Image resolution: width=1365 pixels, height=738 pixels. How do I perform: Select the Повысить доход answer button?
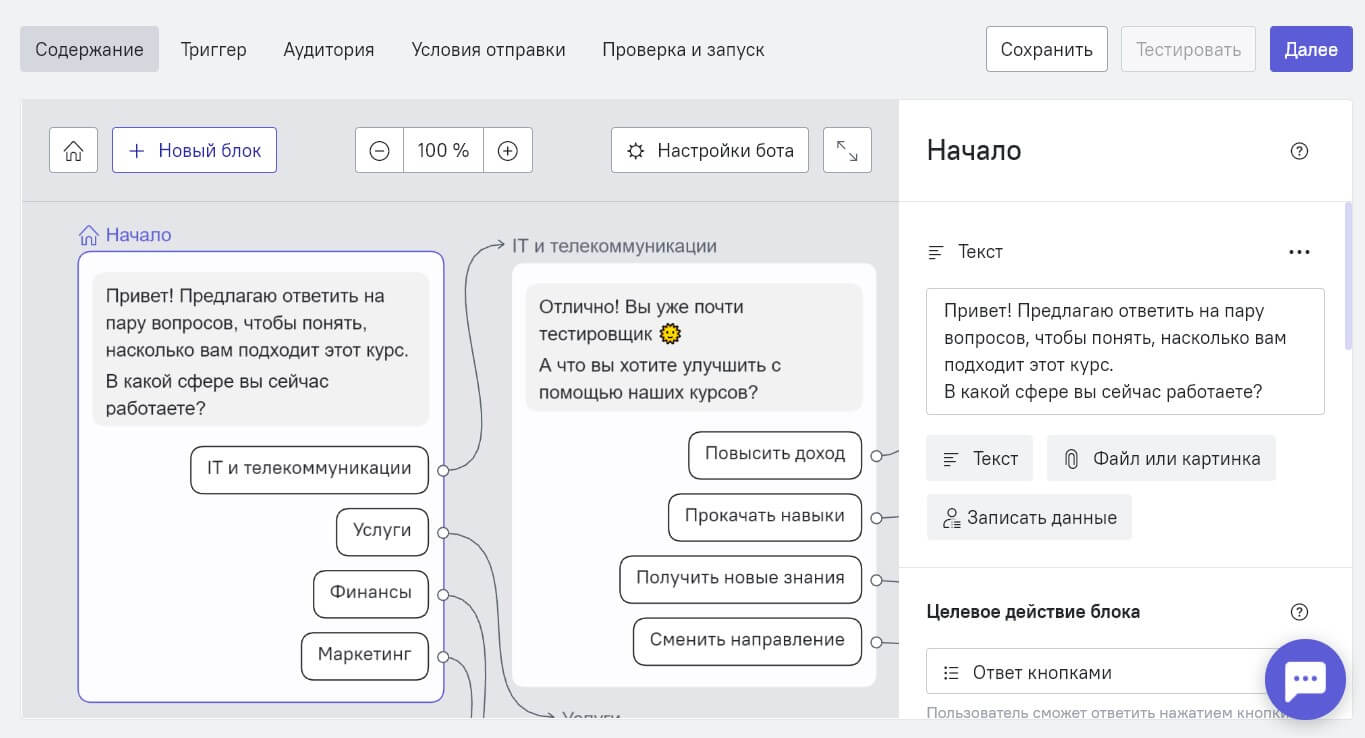tap(775, 455)
